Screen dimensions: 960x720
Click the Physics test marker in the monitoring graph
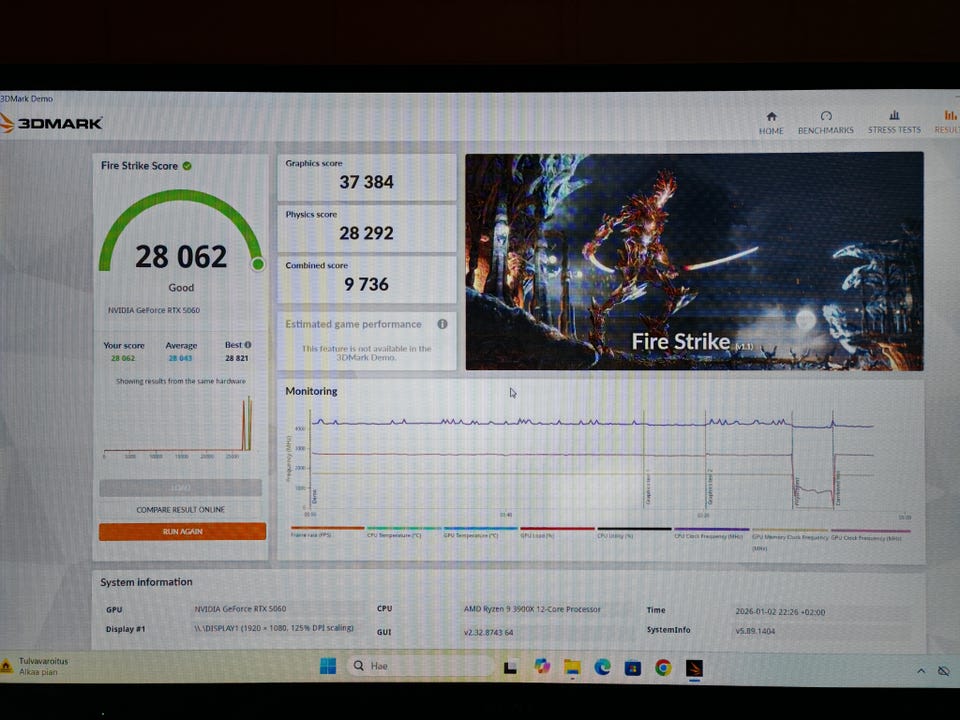point(797,490)
